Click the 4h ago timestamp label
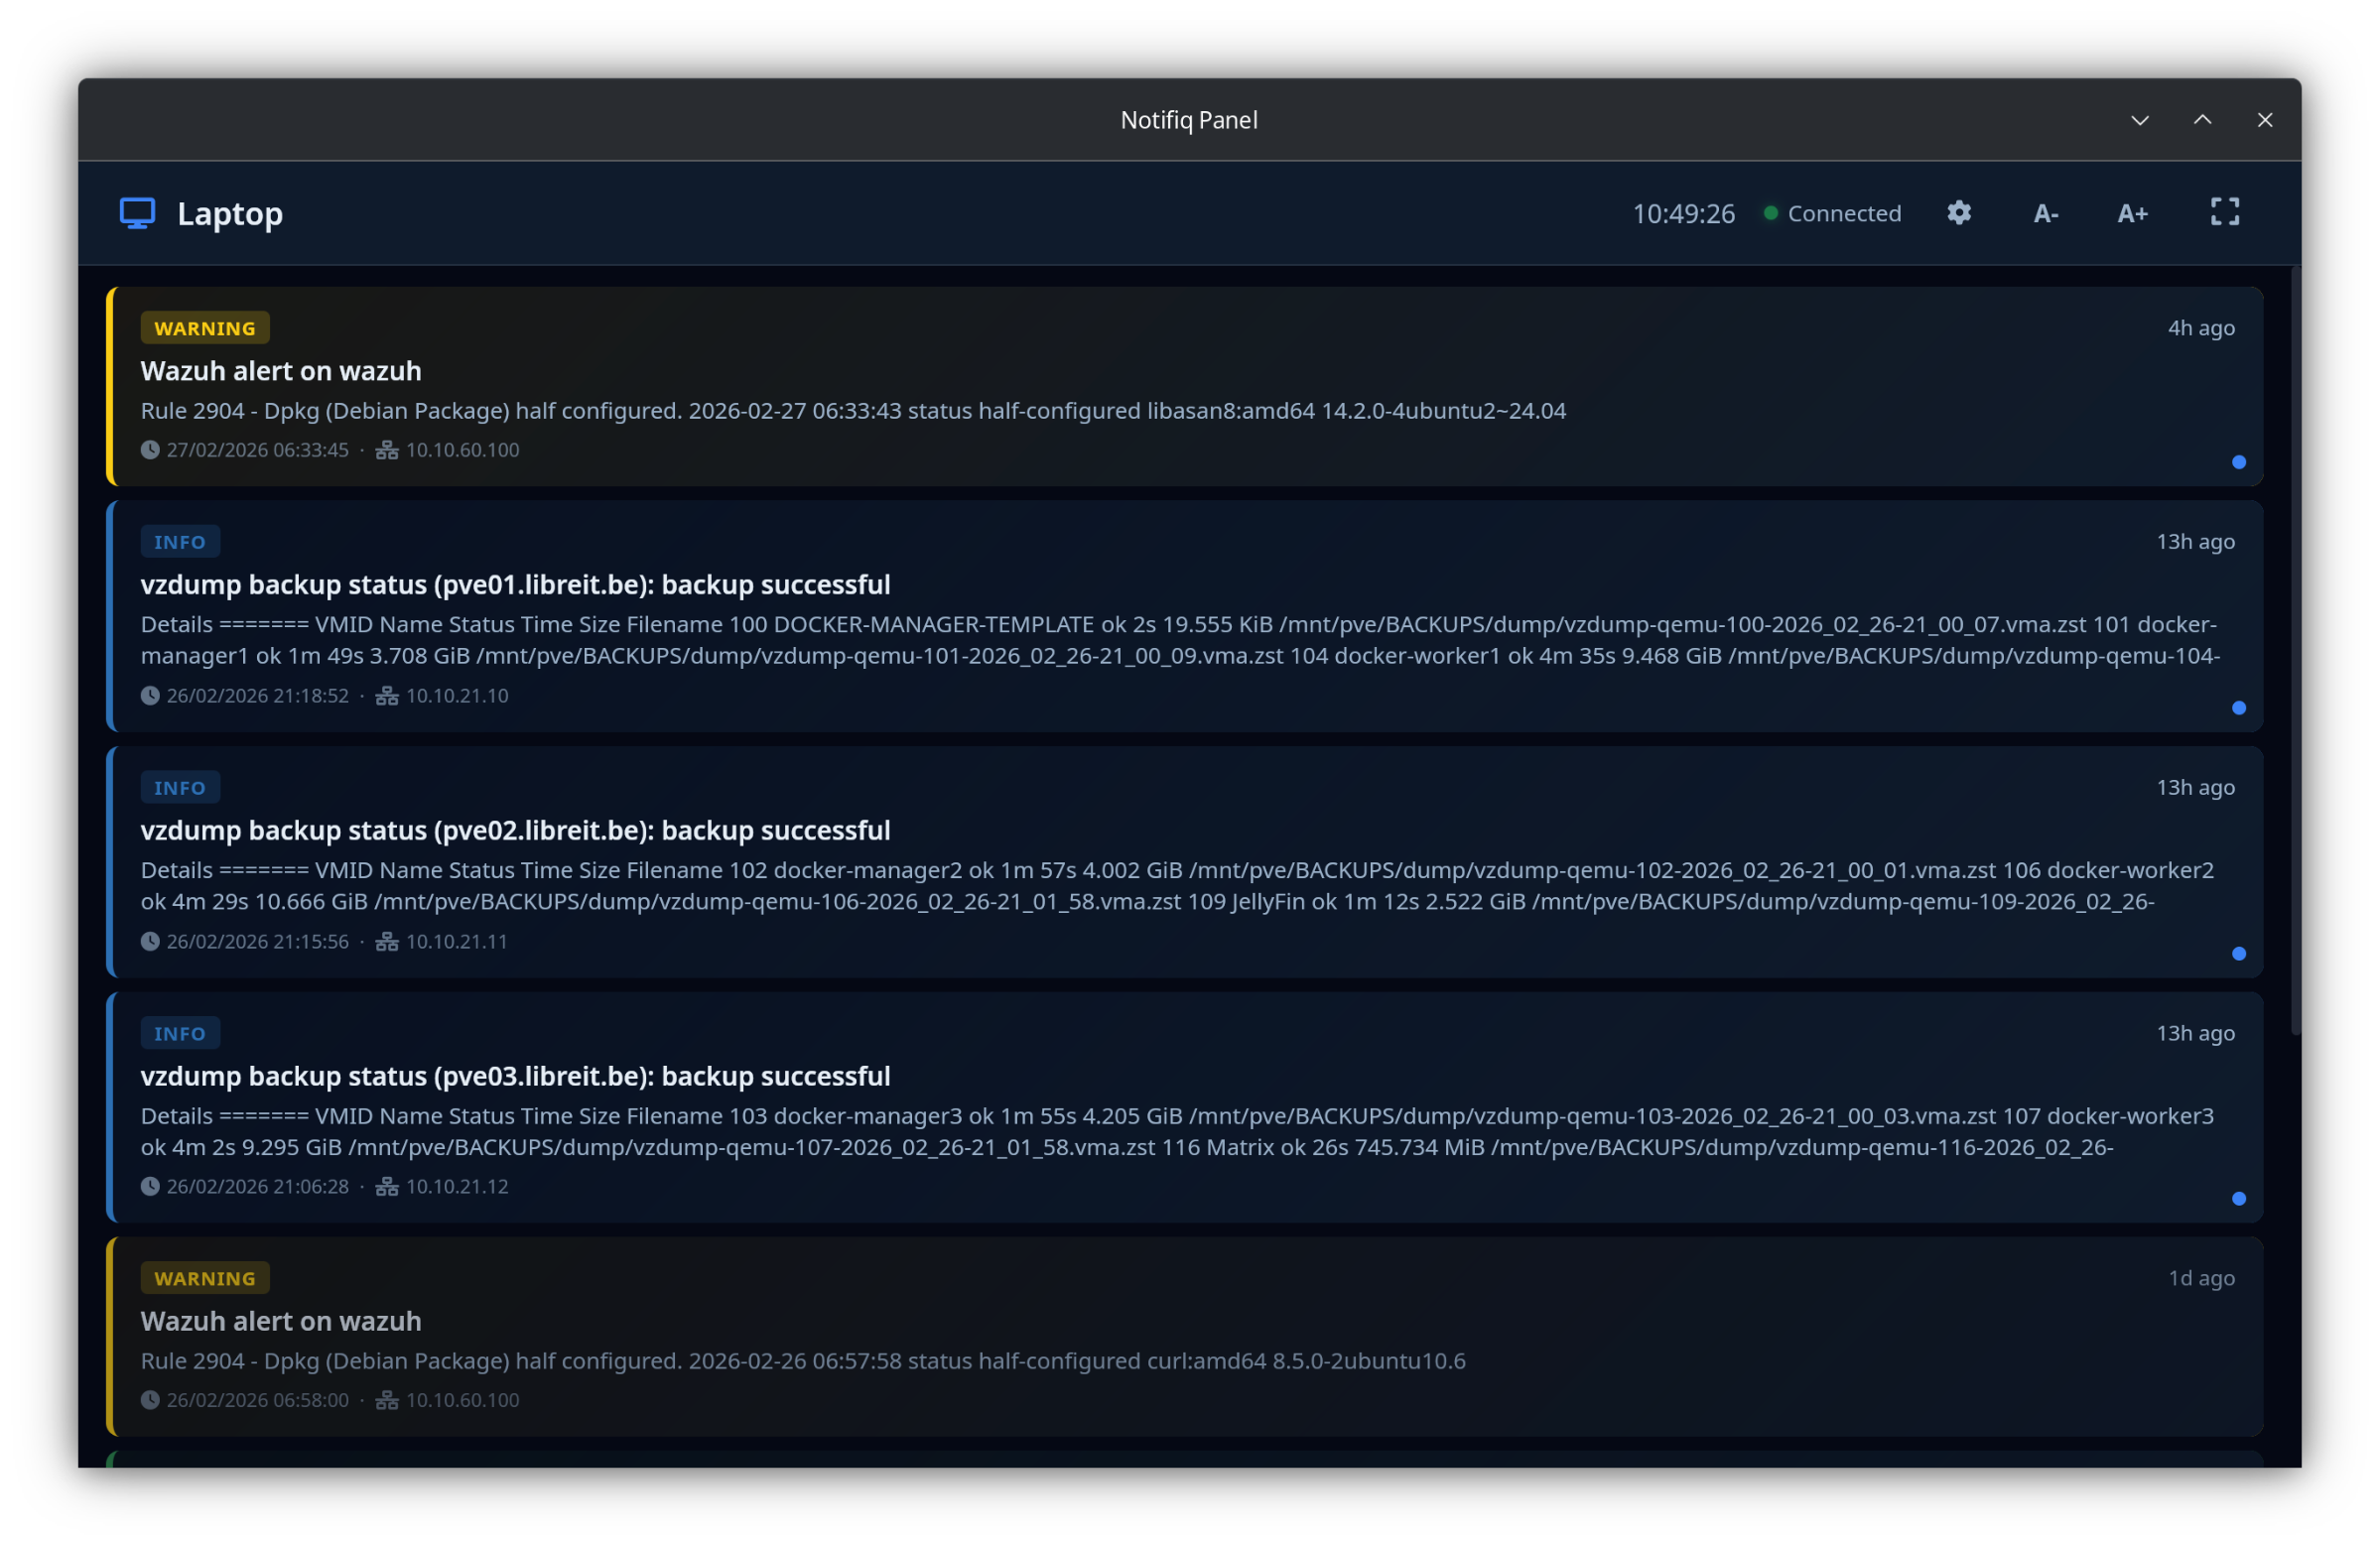Viewport: 2380px width, 1546px height. (x=2200, y=328)
